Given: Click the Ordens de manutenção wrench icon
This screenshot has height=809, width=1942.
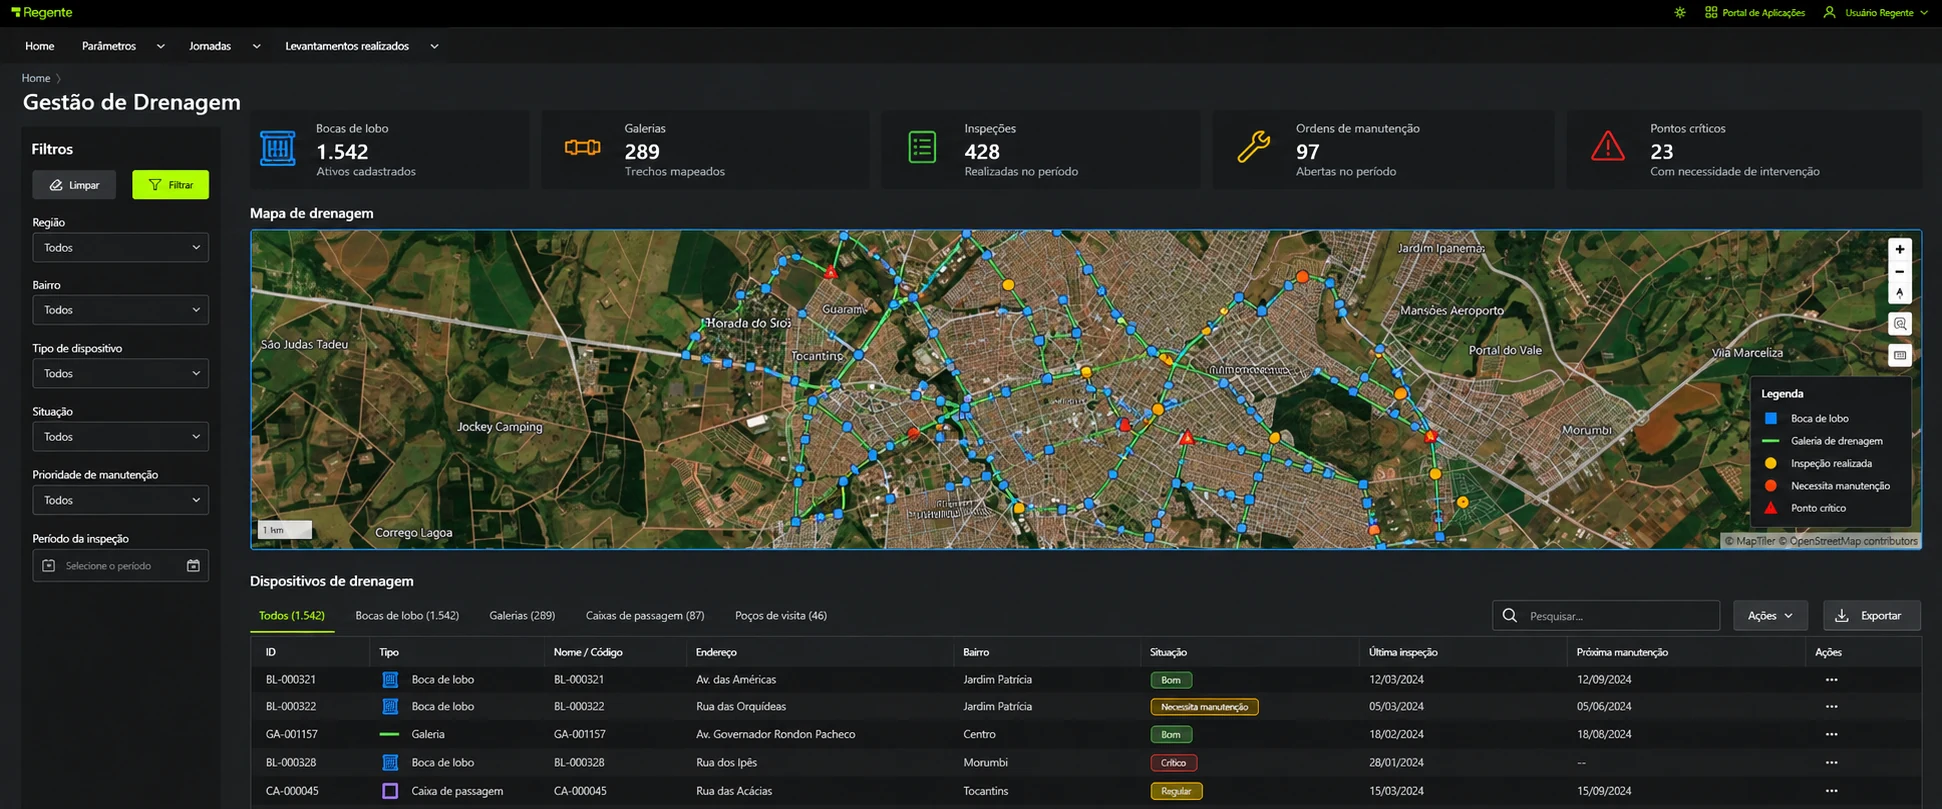Looking at the screenshot, I should pyautogui.click(x=1253, y=148).
